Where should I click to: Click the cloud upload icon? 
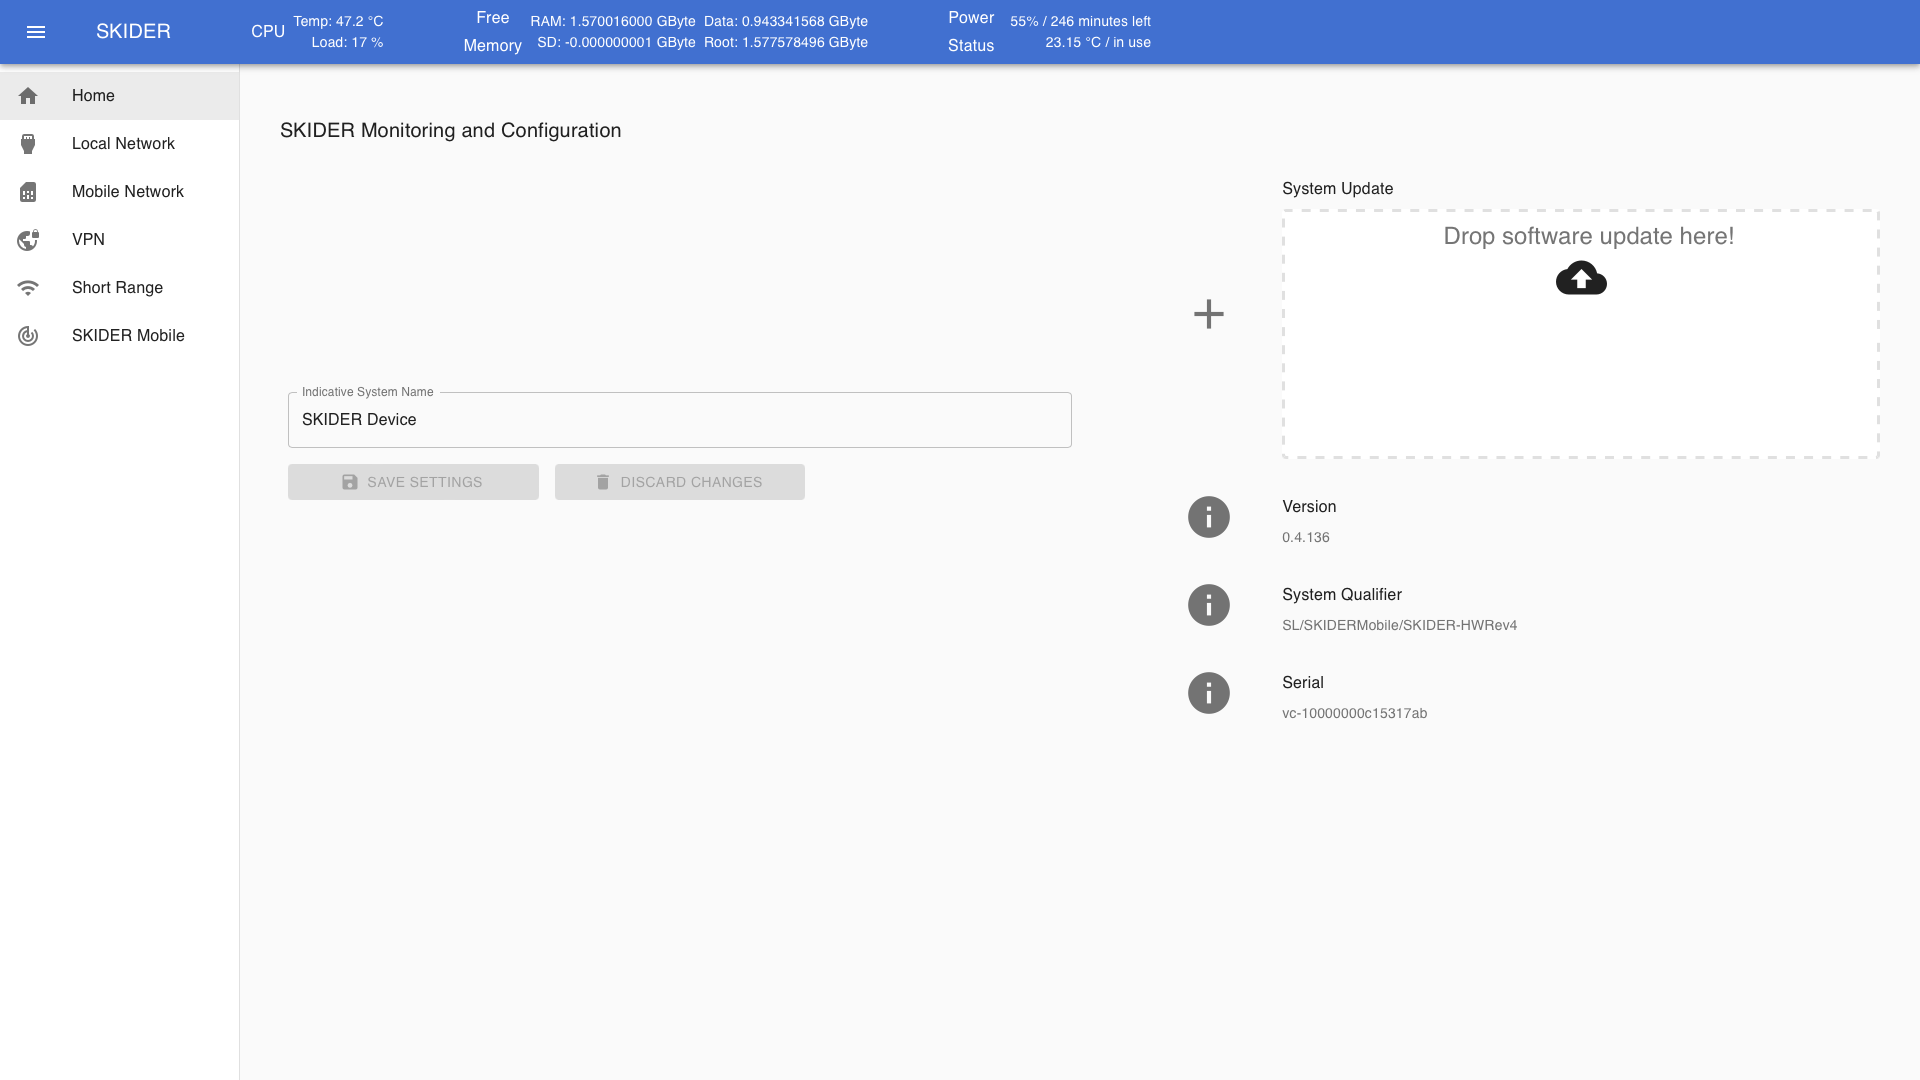tap(1581, 278)
